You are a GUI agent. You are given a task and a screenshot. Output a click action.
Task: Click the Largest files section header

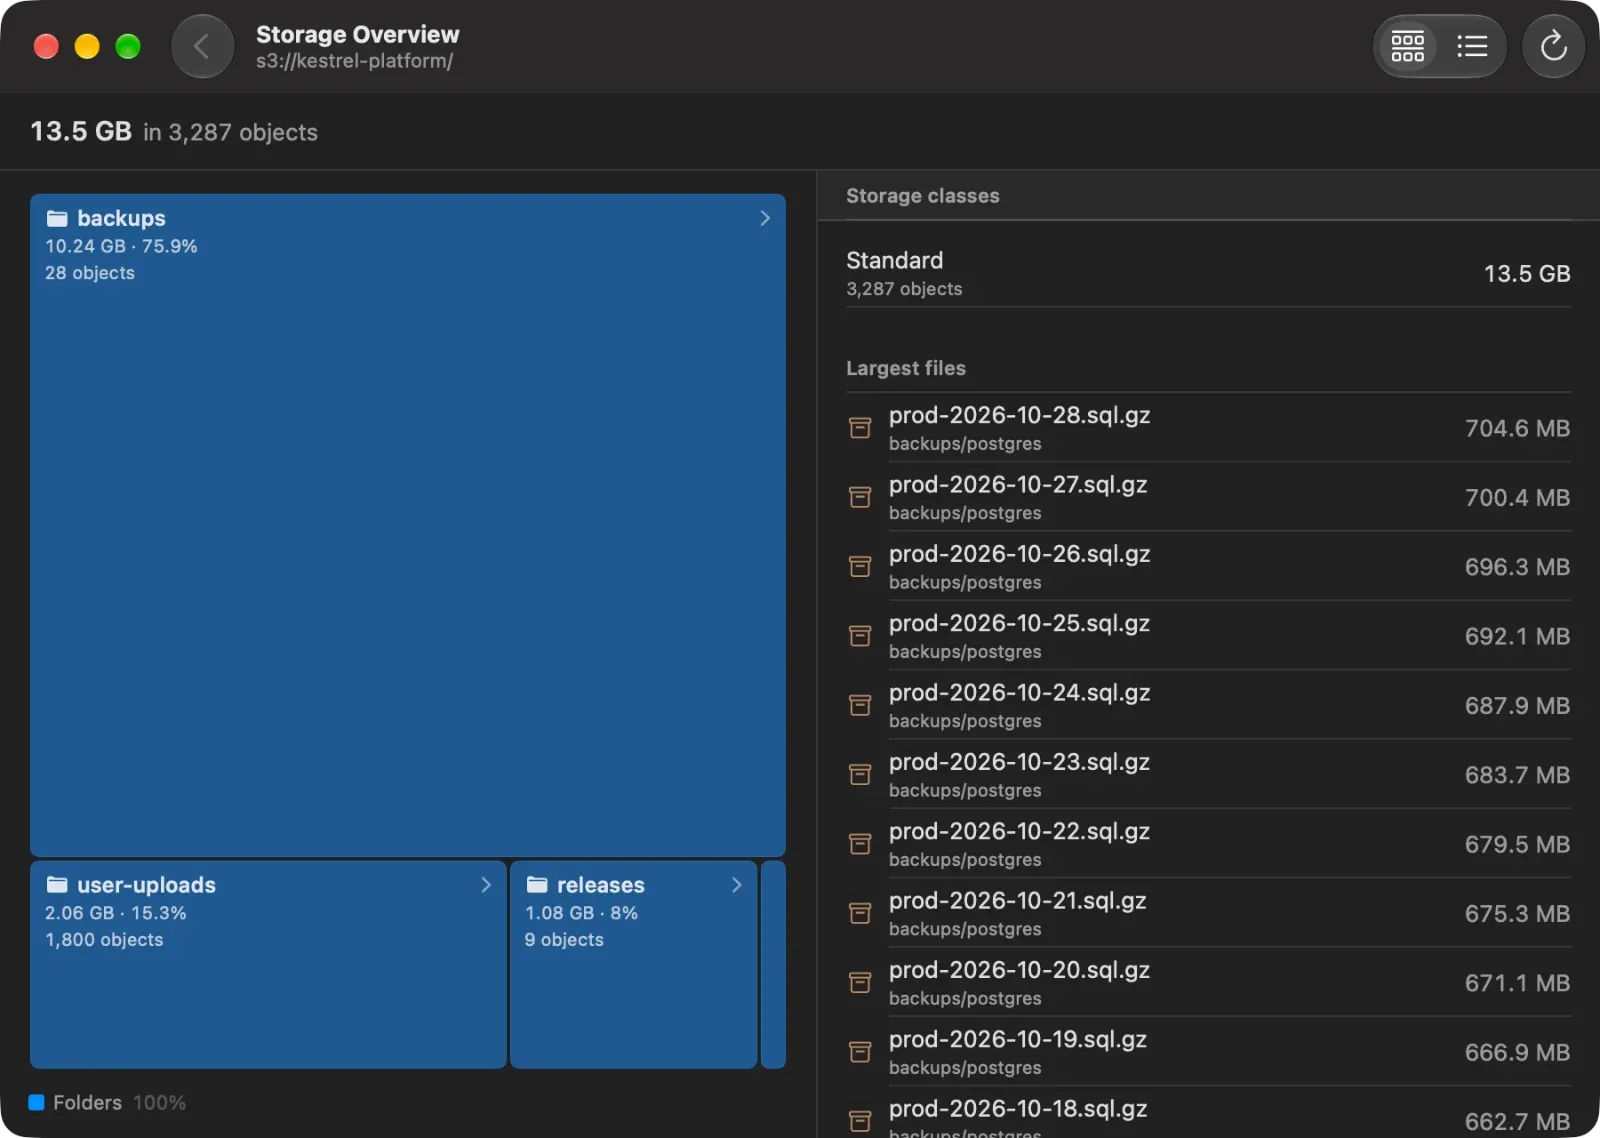pos(906,368)
